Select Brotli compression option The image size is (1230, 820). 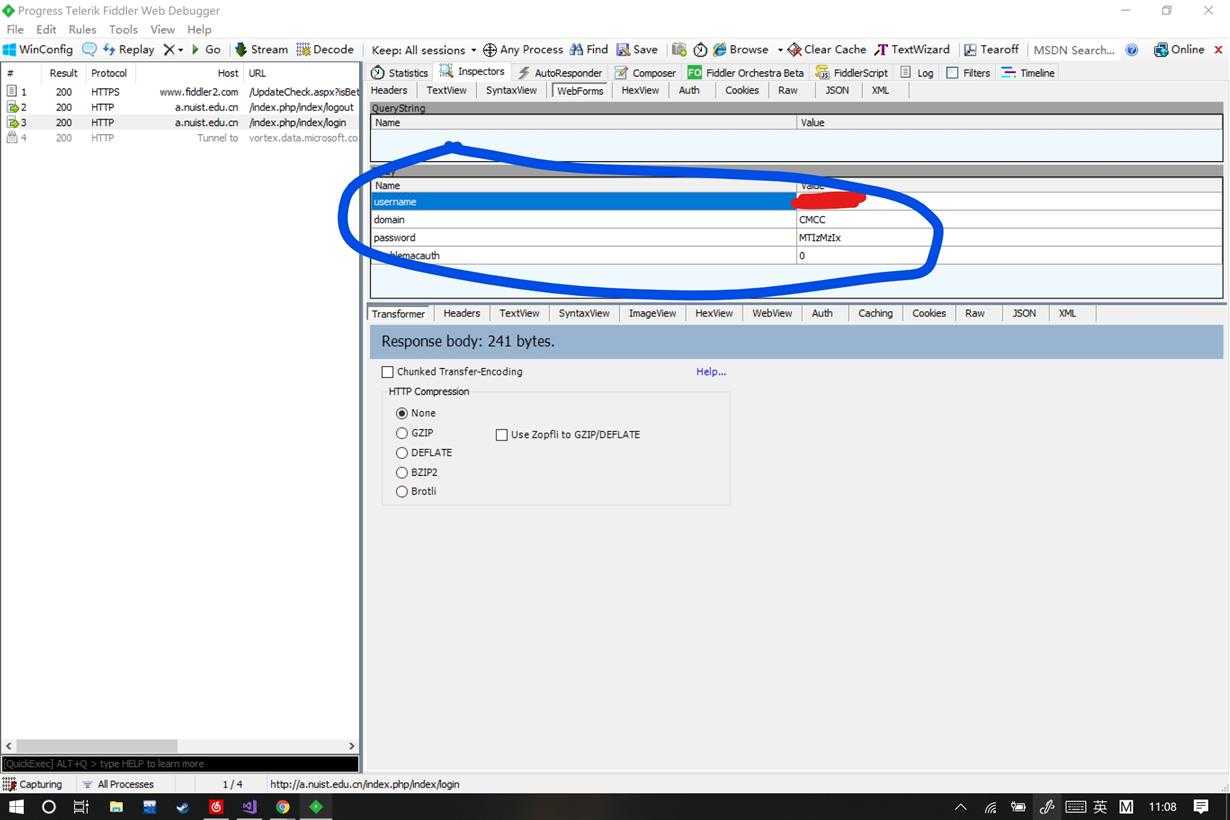click(x=402, y=492)
